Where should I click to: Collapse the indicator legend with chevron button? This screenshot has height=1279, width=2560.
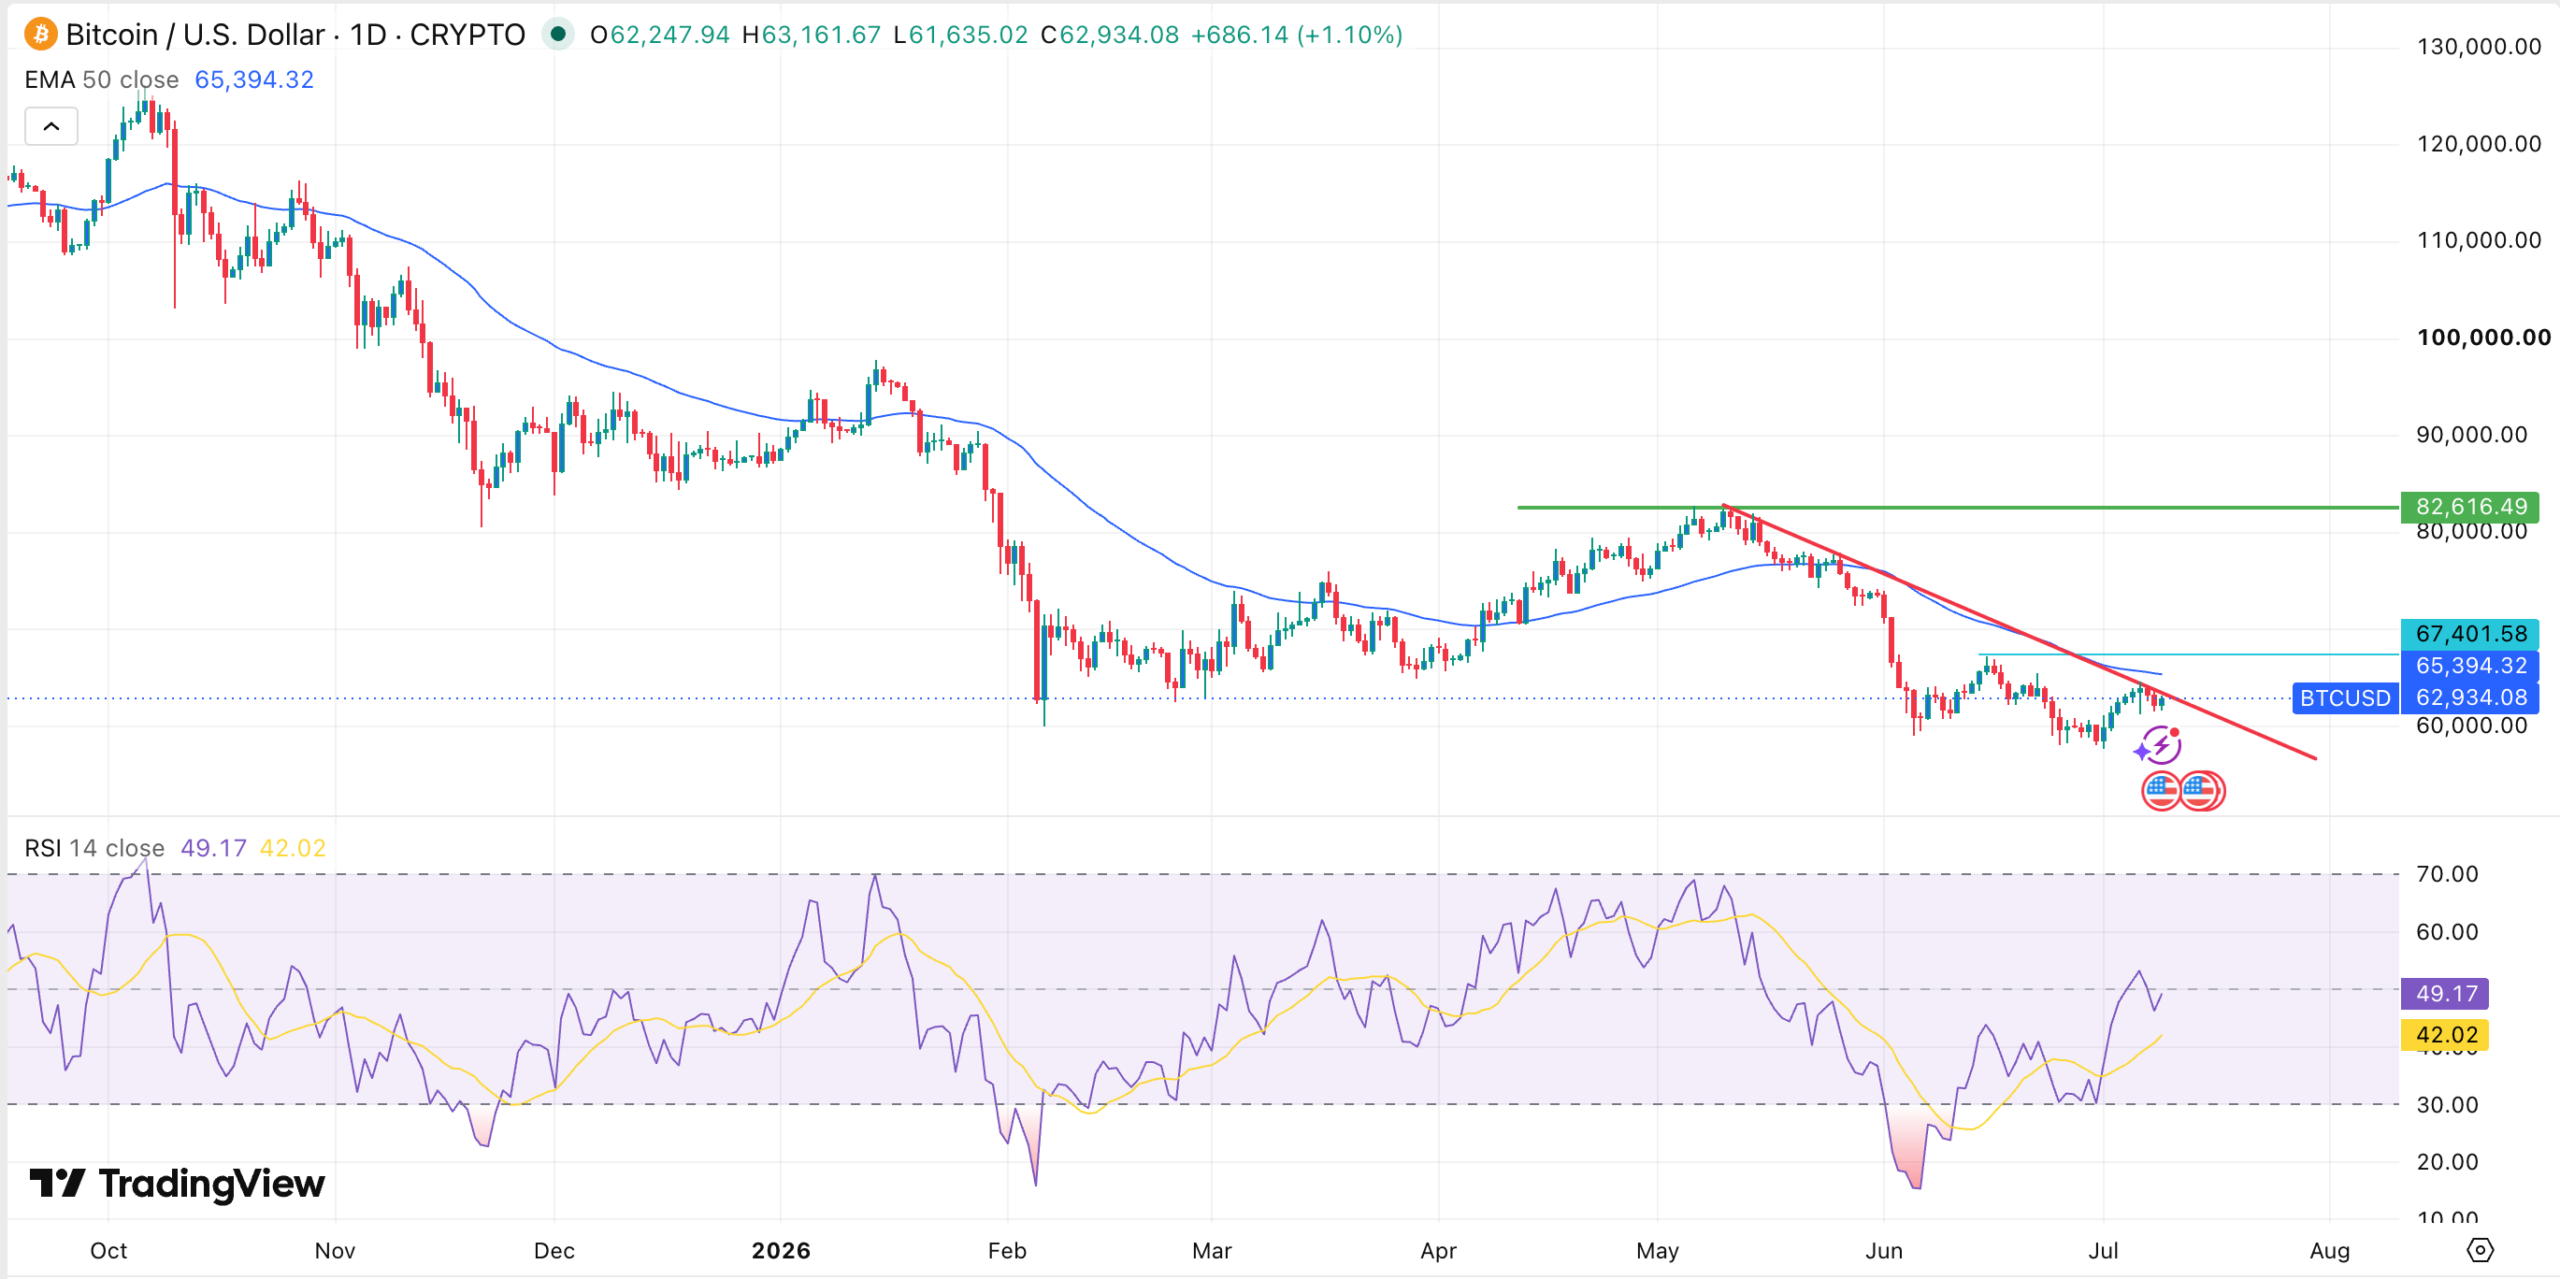[x=51, y=126]
